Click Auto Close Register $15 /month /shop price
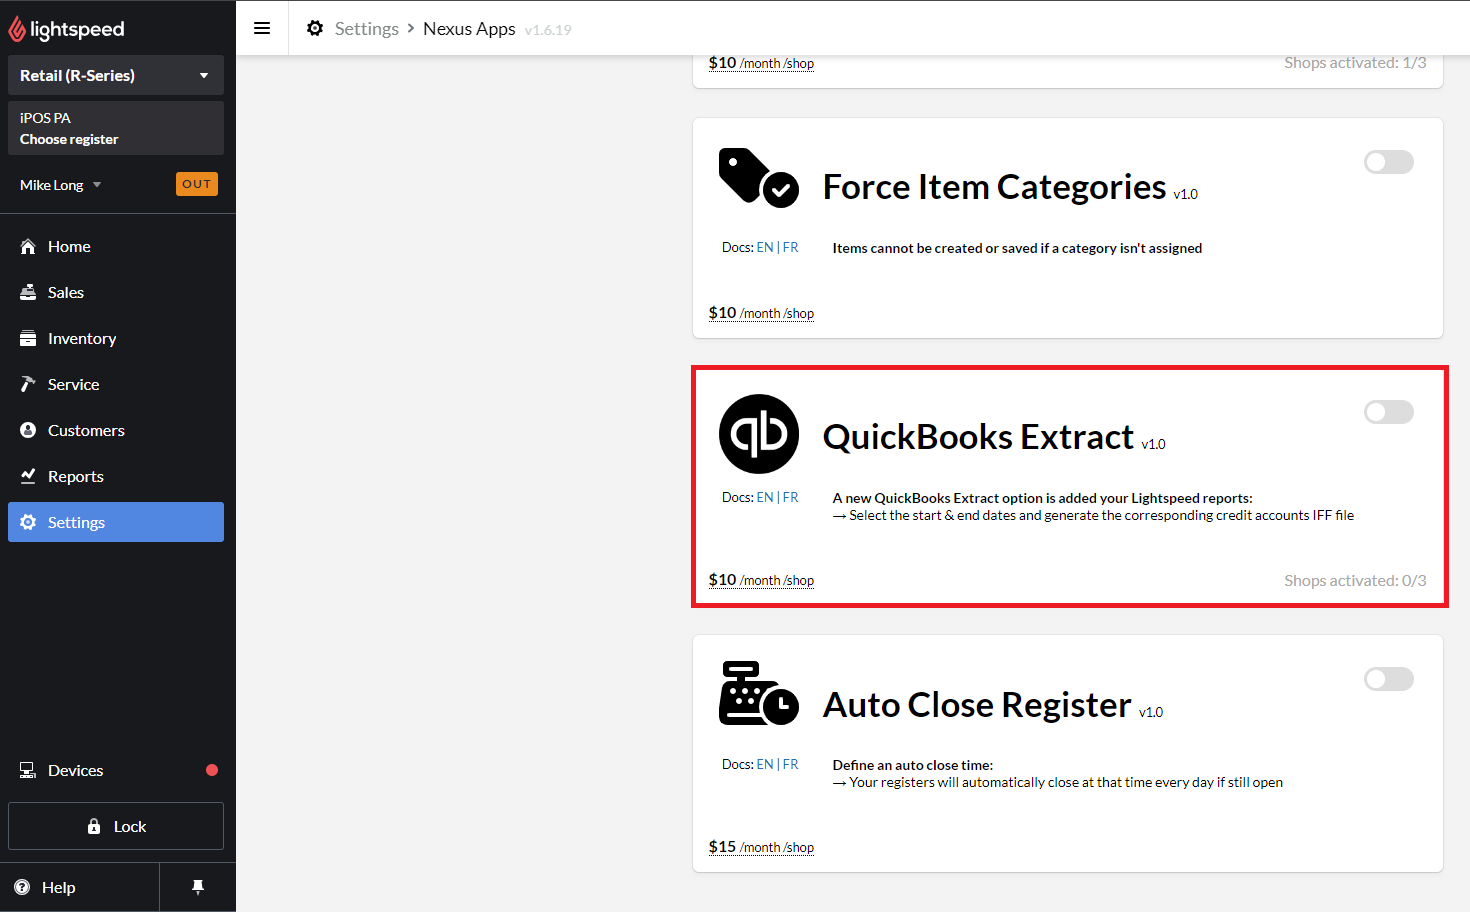This screenshot has width=1470, height=912. [761, 847]
